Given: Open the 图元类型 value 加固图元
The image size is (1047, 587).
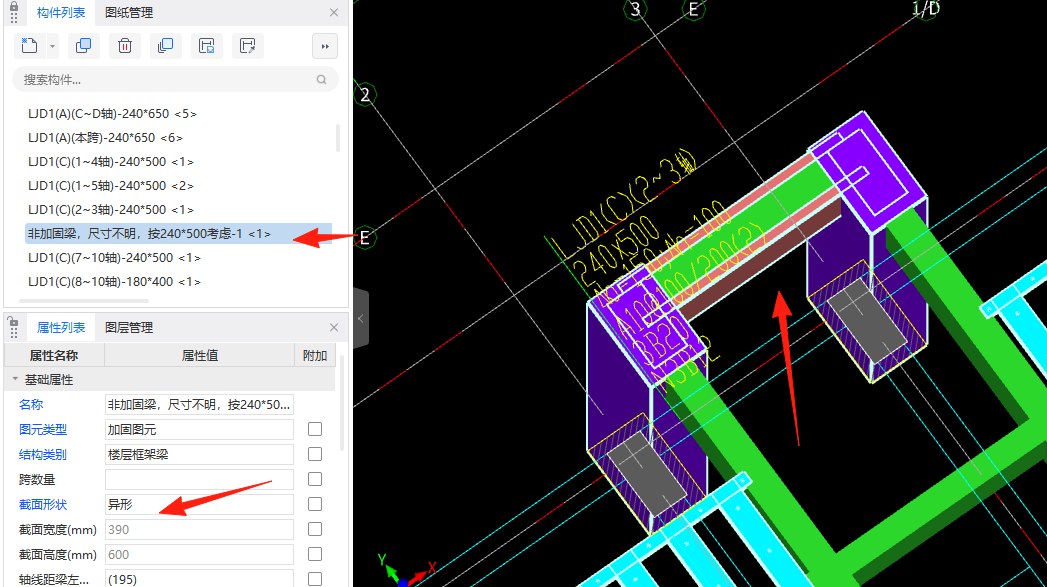Looking at the screenshot, I should coord(199,429).
